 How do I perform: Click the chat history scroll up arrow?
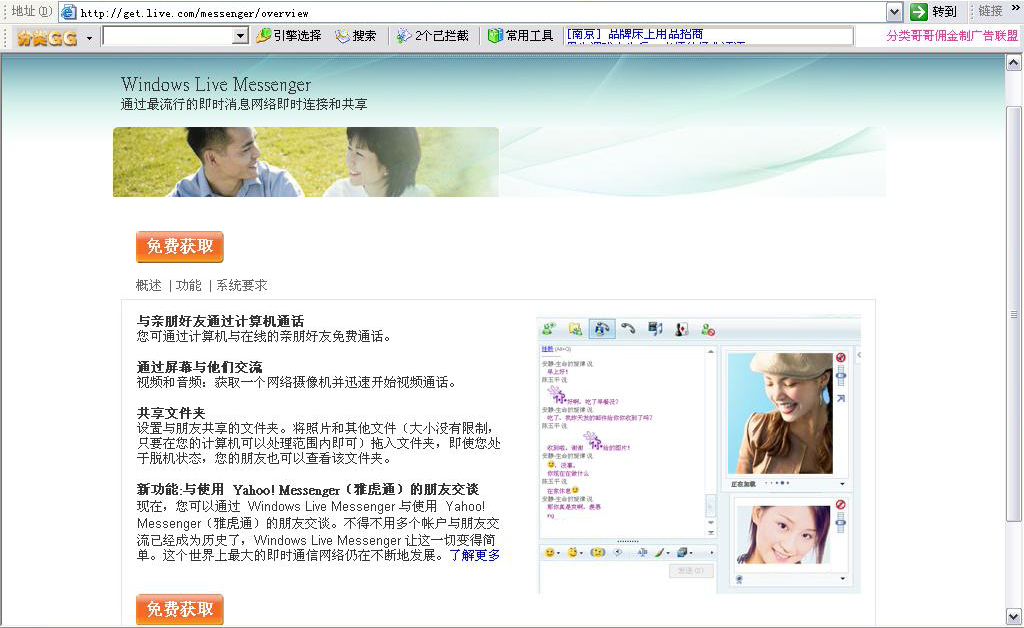(711, 351)
